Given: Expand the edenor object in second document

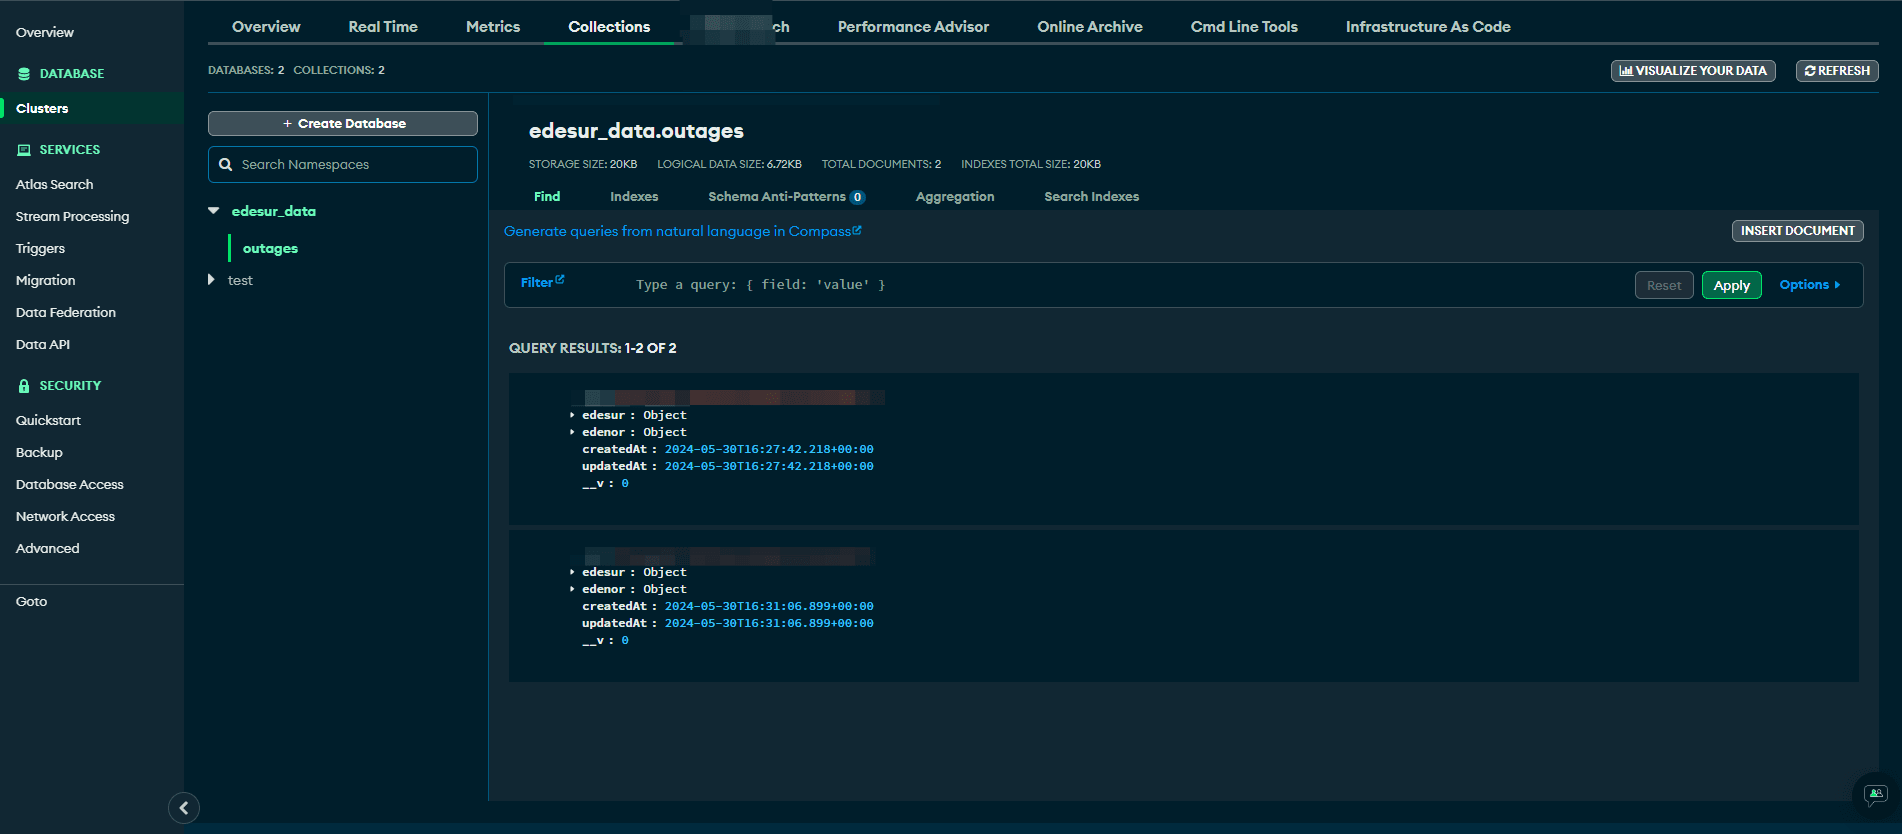Looking at the screenshot, I should click(x=572, y=589).
